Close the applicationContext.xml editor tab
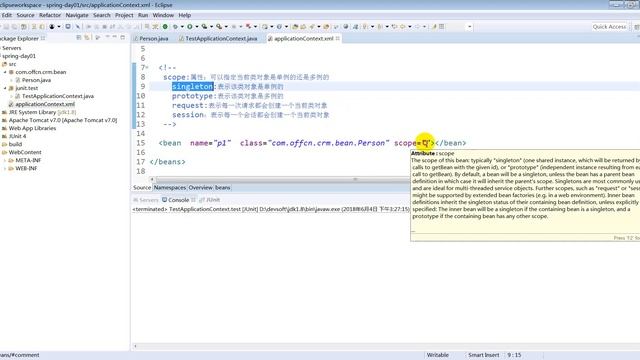This screenshot has height=360, width=640. tap(338, 38)
